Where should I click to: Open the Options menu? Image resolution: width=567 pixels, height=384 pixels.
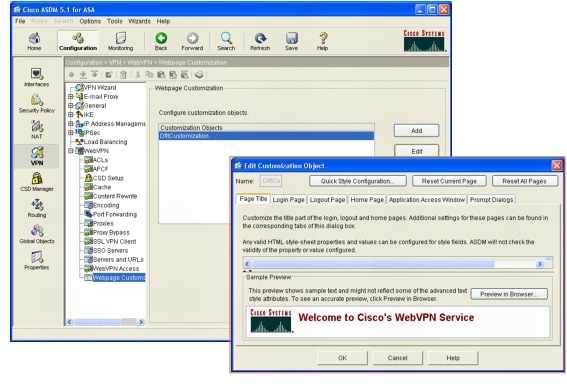[90, 21]
